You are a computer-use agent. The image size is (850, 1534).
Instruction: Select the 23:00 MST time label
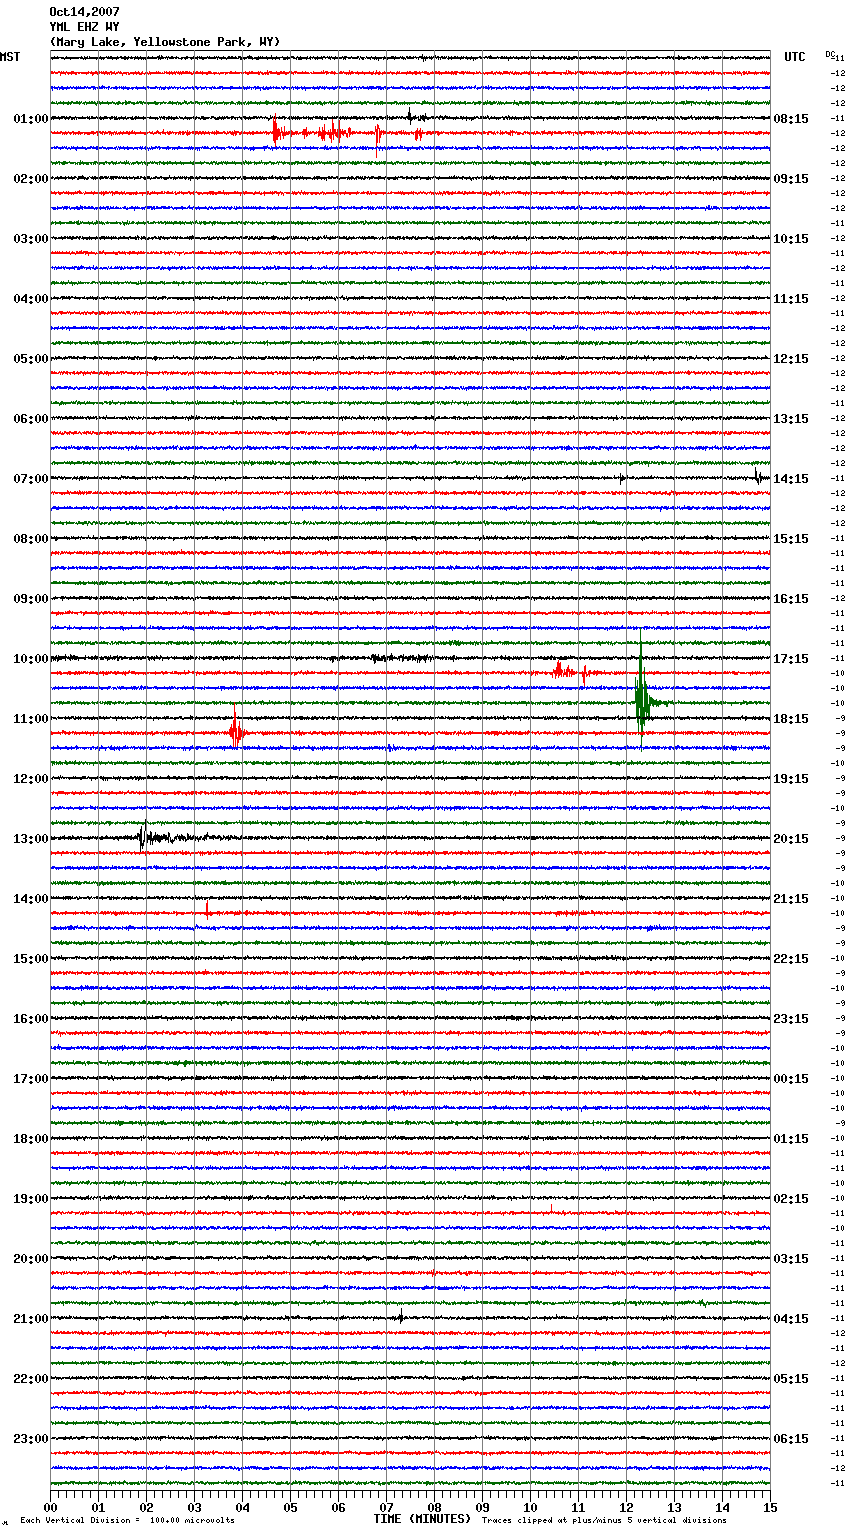click(x=31, y=1439)
